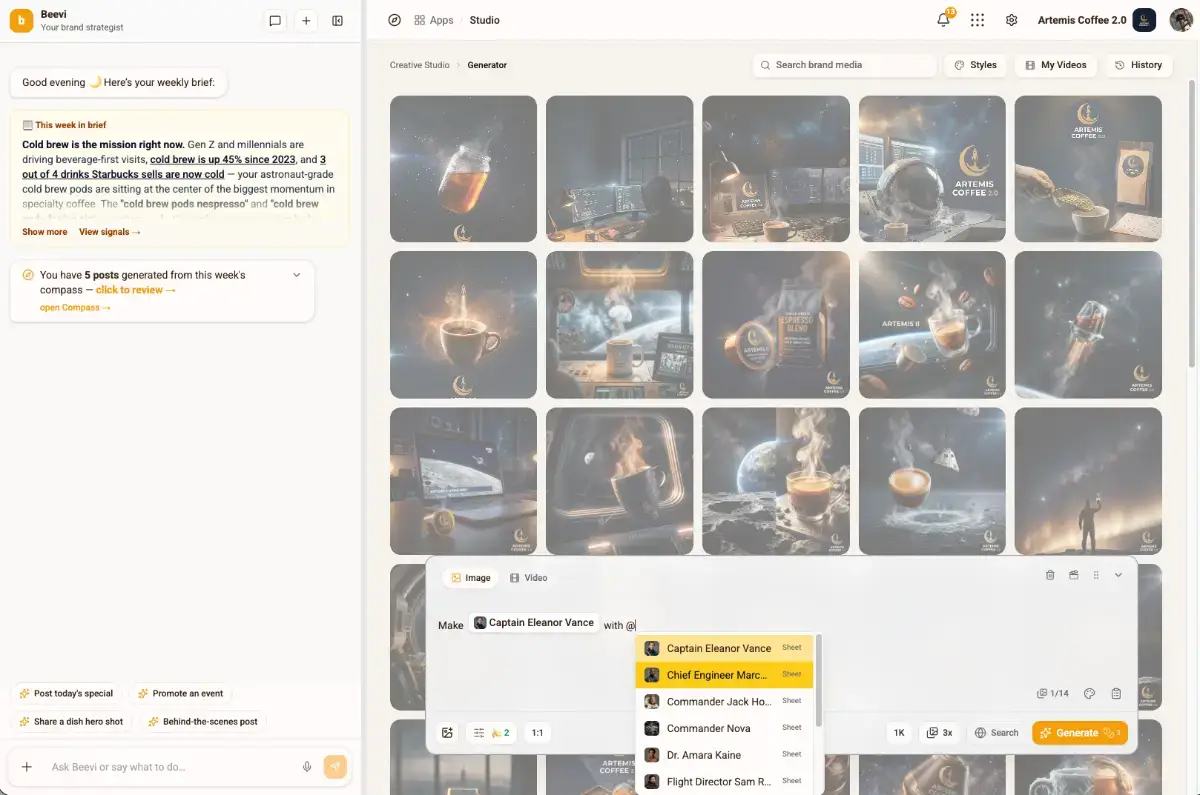Choose Post today's special suggestion

pos(67,693)
